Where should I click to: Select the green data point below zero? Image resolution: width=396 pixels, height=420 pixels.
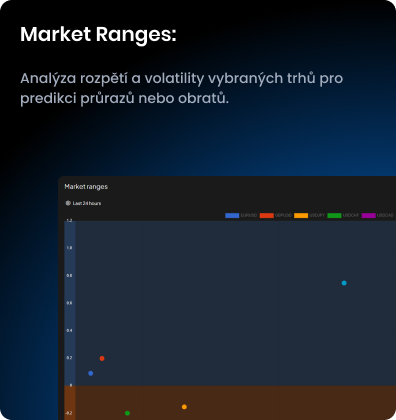coord(127,413)
